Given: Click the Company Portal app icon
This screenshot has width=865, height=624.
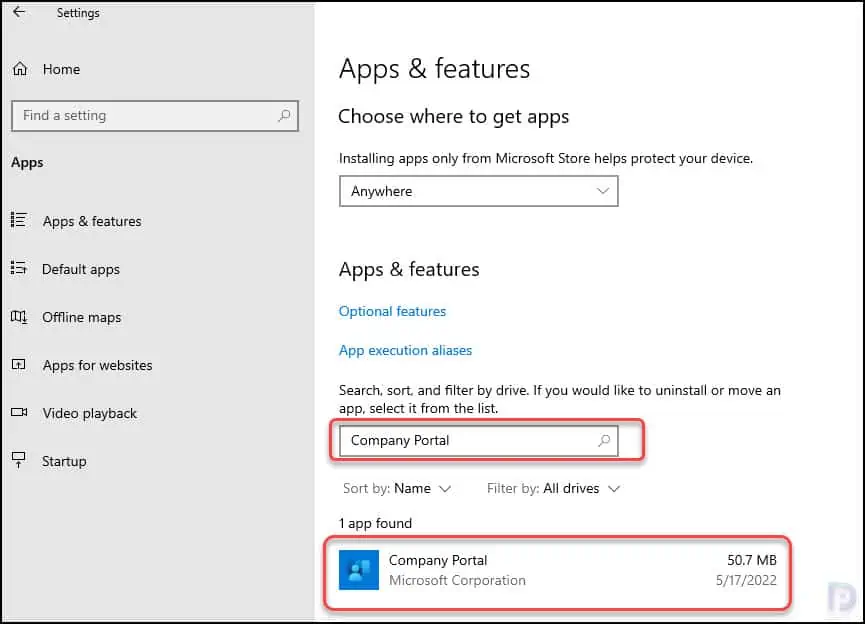Looking at the screenshot, I should 359,570.
